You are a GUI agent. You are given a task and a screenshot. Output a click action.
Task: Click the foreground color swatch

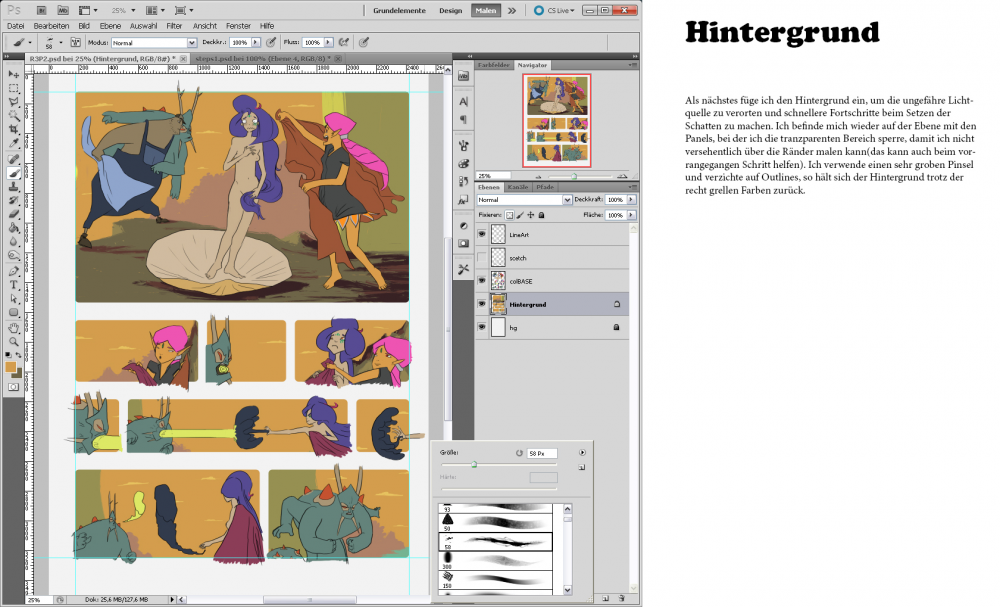pos(11,367)
